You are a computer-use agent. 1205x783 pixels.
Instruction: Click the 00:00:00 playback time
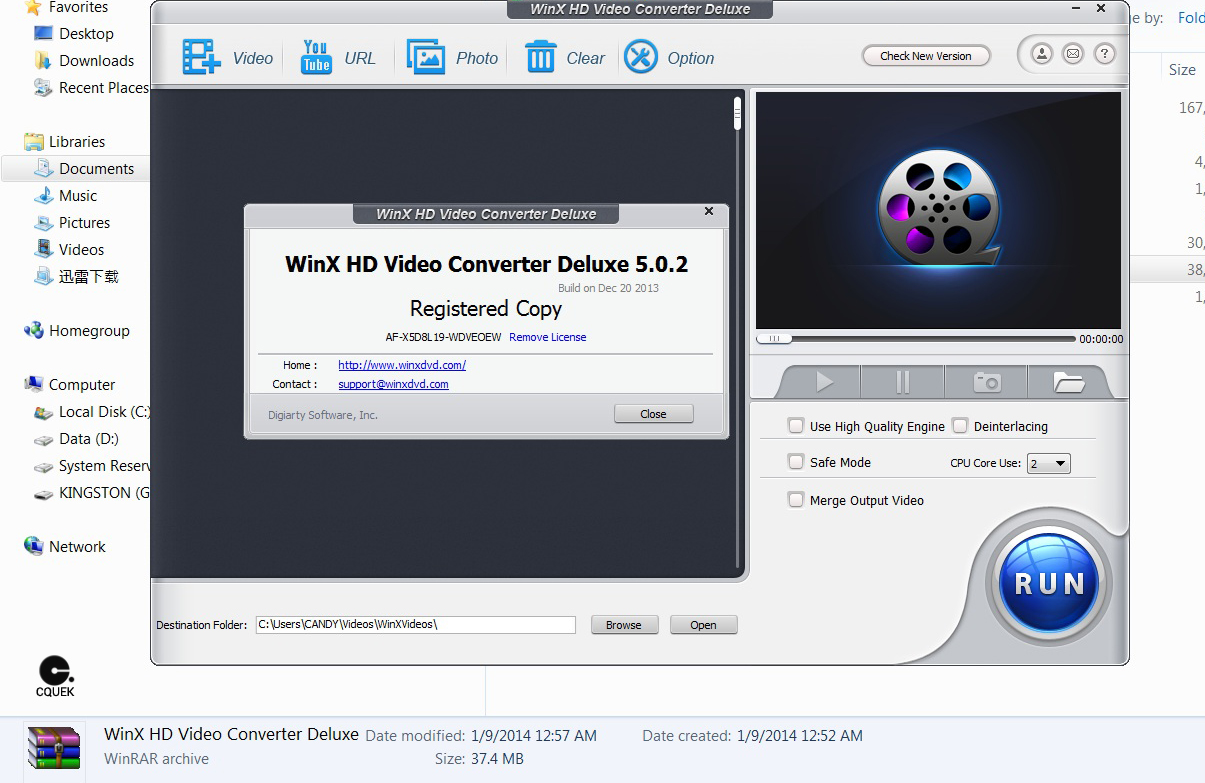pos(1101,339)
